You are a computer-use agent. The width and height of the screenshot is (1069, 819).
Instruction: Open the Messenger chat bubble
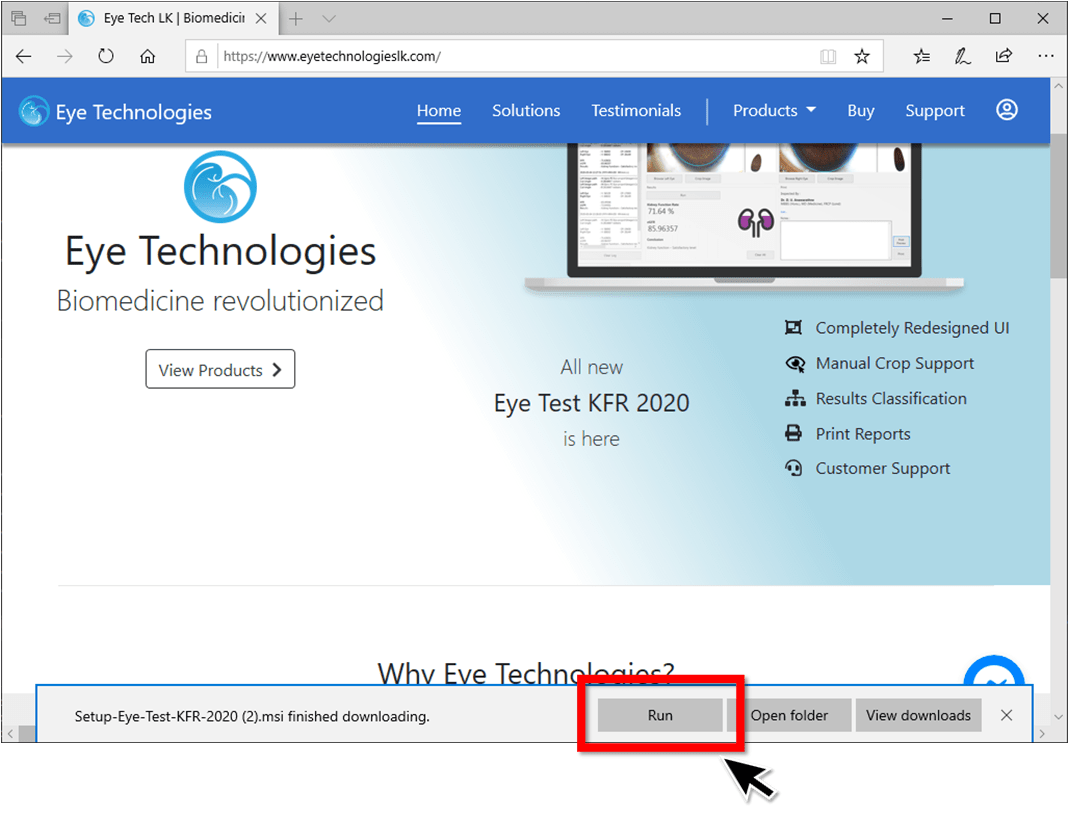(x=994, y=672)
